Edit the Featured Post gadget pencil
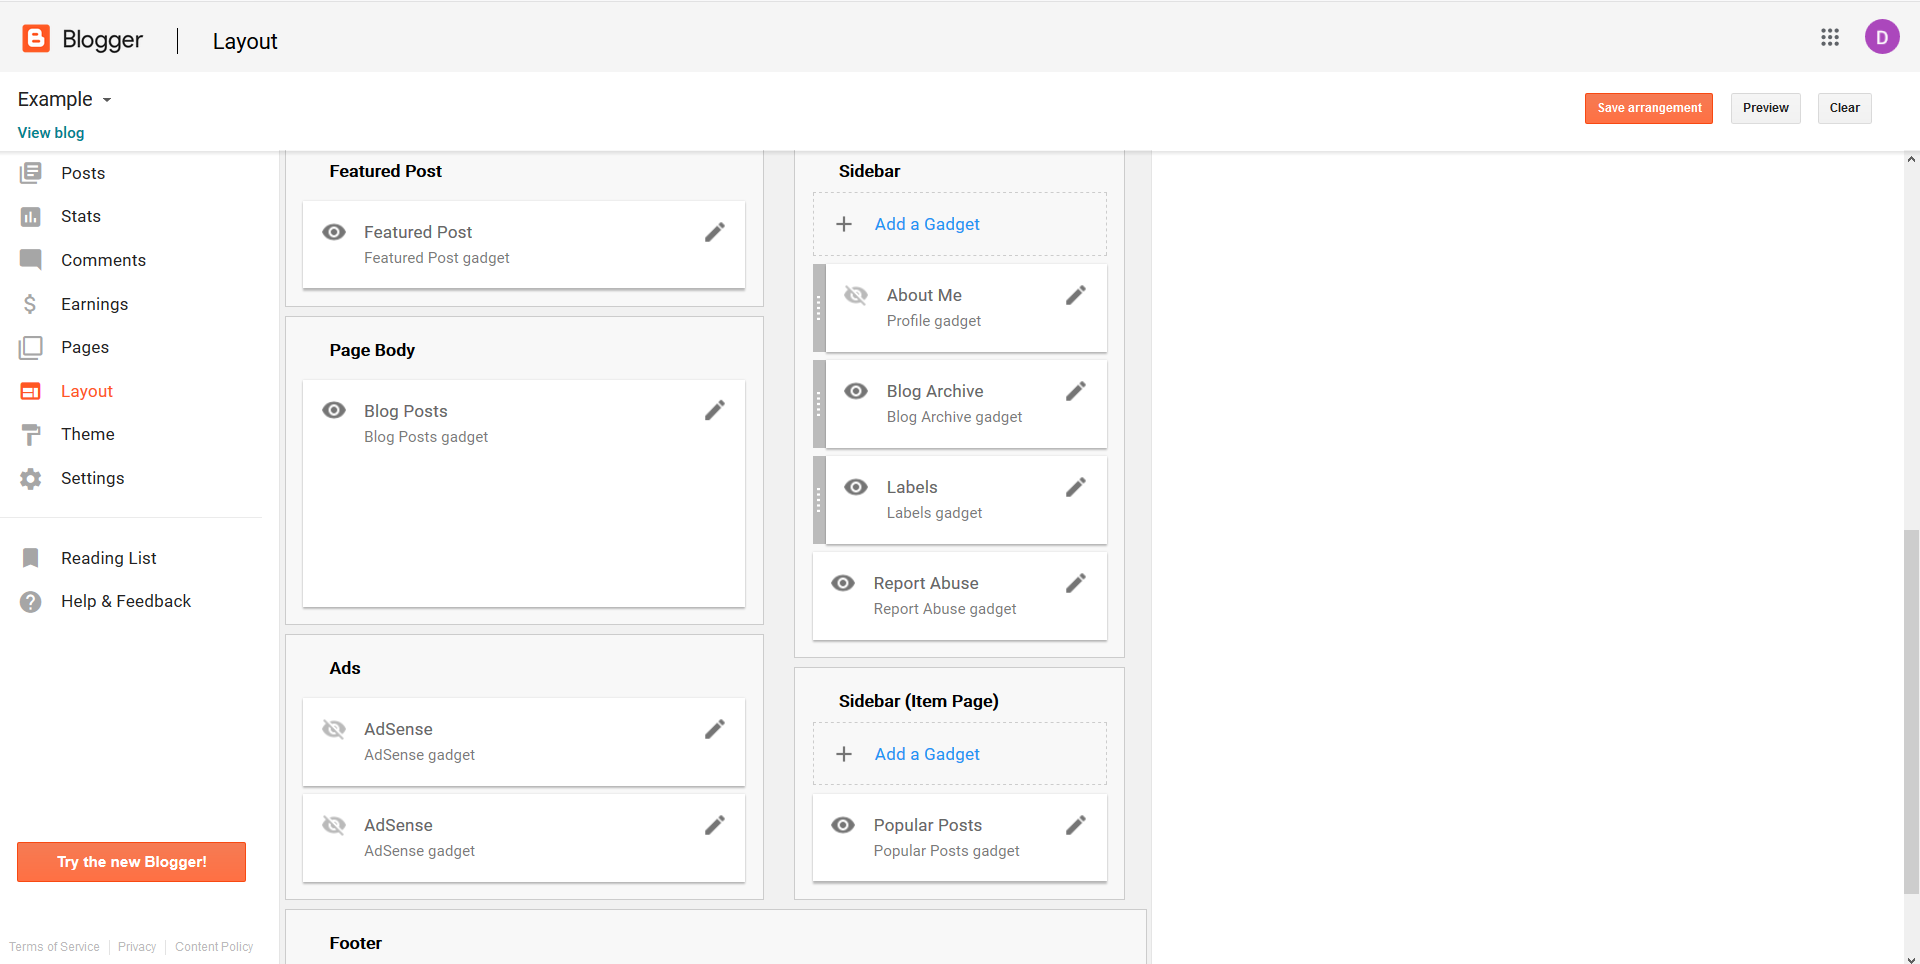Image resolution: width=1920 pixels, height=964 pixels. (x=715, y=232)
